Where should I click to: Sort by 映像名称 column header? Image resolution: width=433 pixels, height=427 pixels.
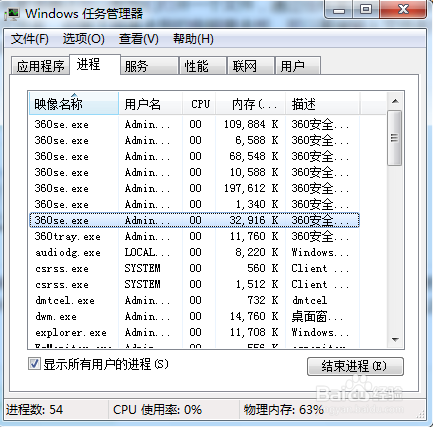click(74, 104)
